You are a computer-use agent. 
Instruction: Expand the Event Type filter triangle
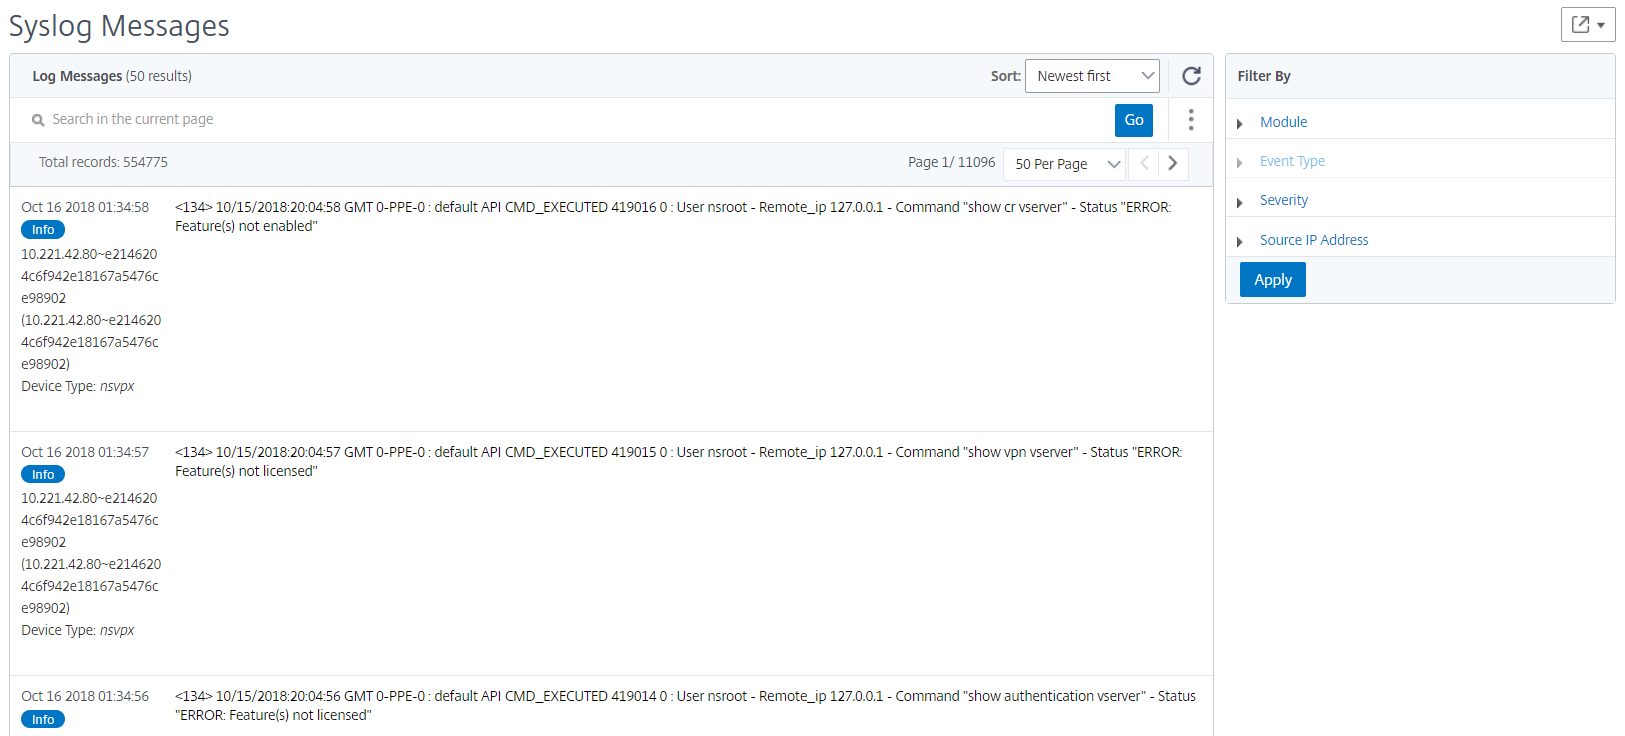[x=1240, y=162]
